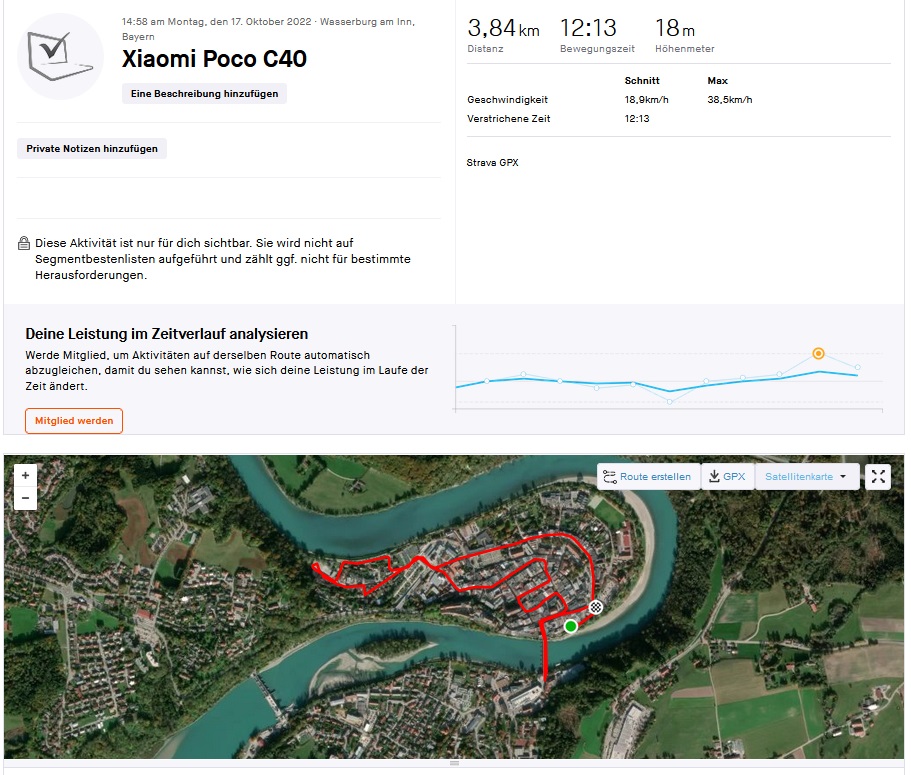Screen dimensions: 911x775
Task: Click the 'Strava GPX' label
Action: pyautogui.click(x=493, y=162)
